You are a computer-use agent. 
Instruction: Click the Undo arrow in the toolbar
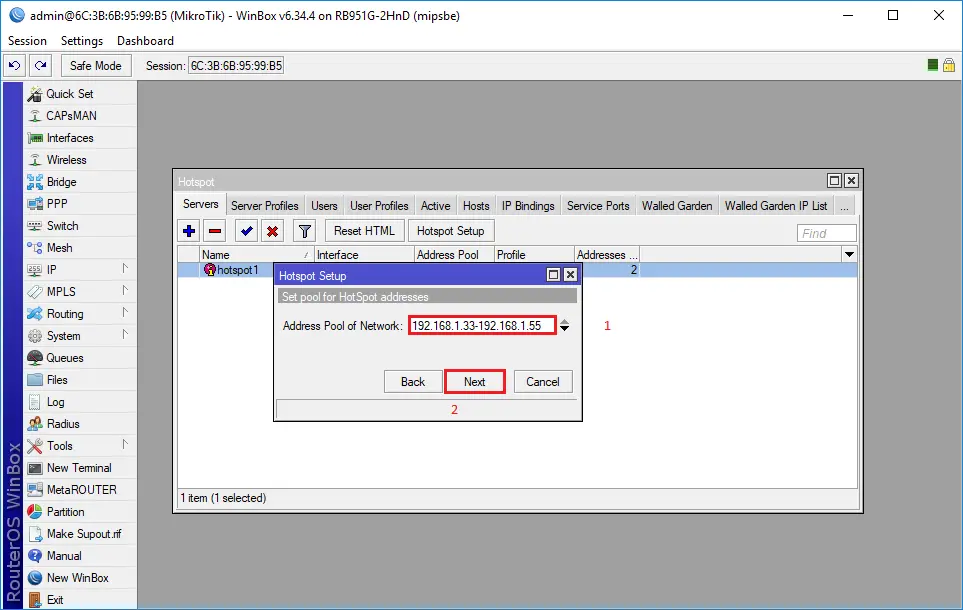coord(15,66)
